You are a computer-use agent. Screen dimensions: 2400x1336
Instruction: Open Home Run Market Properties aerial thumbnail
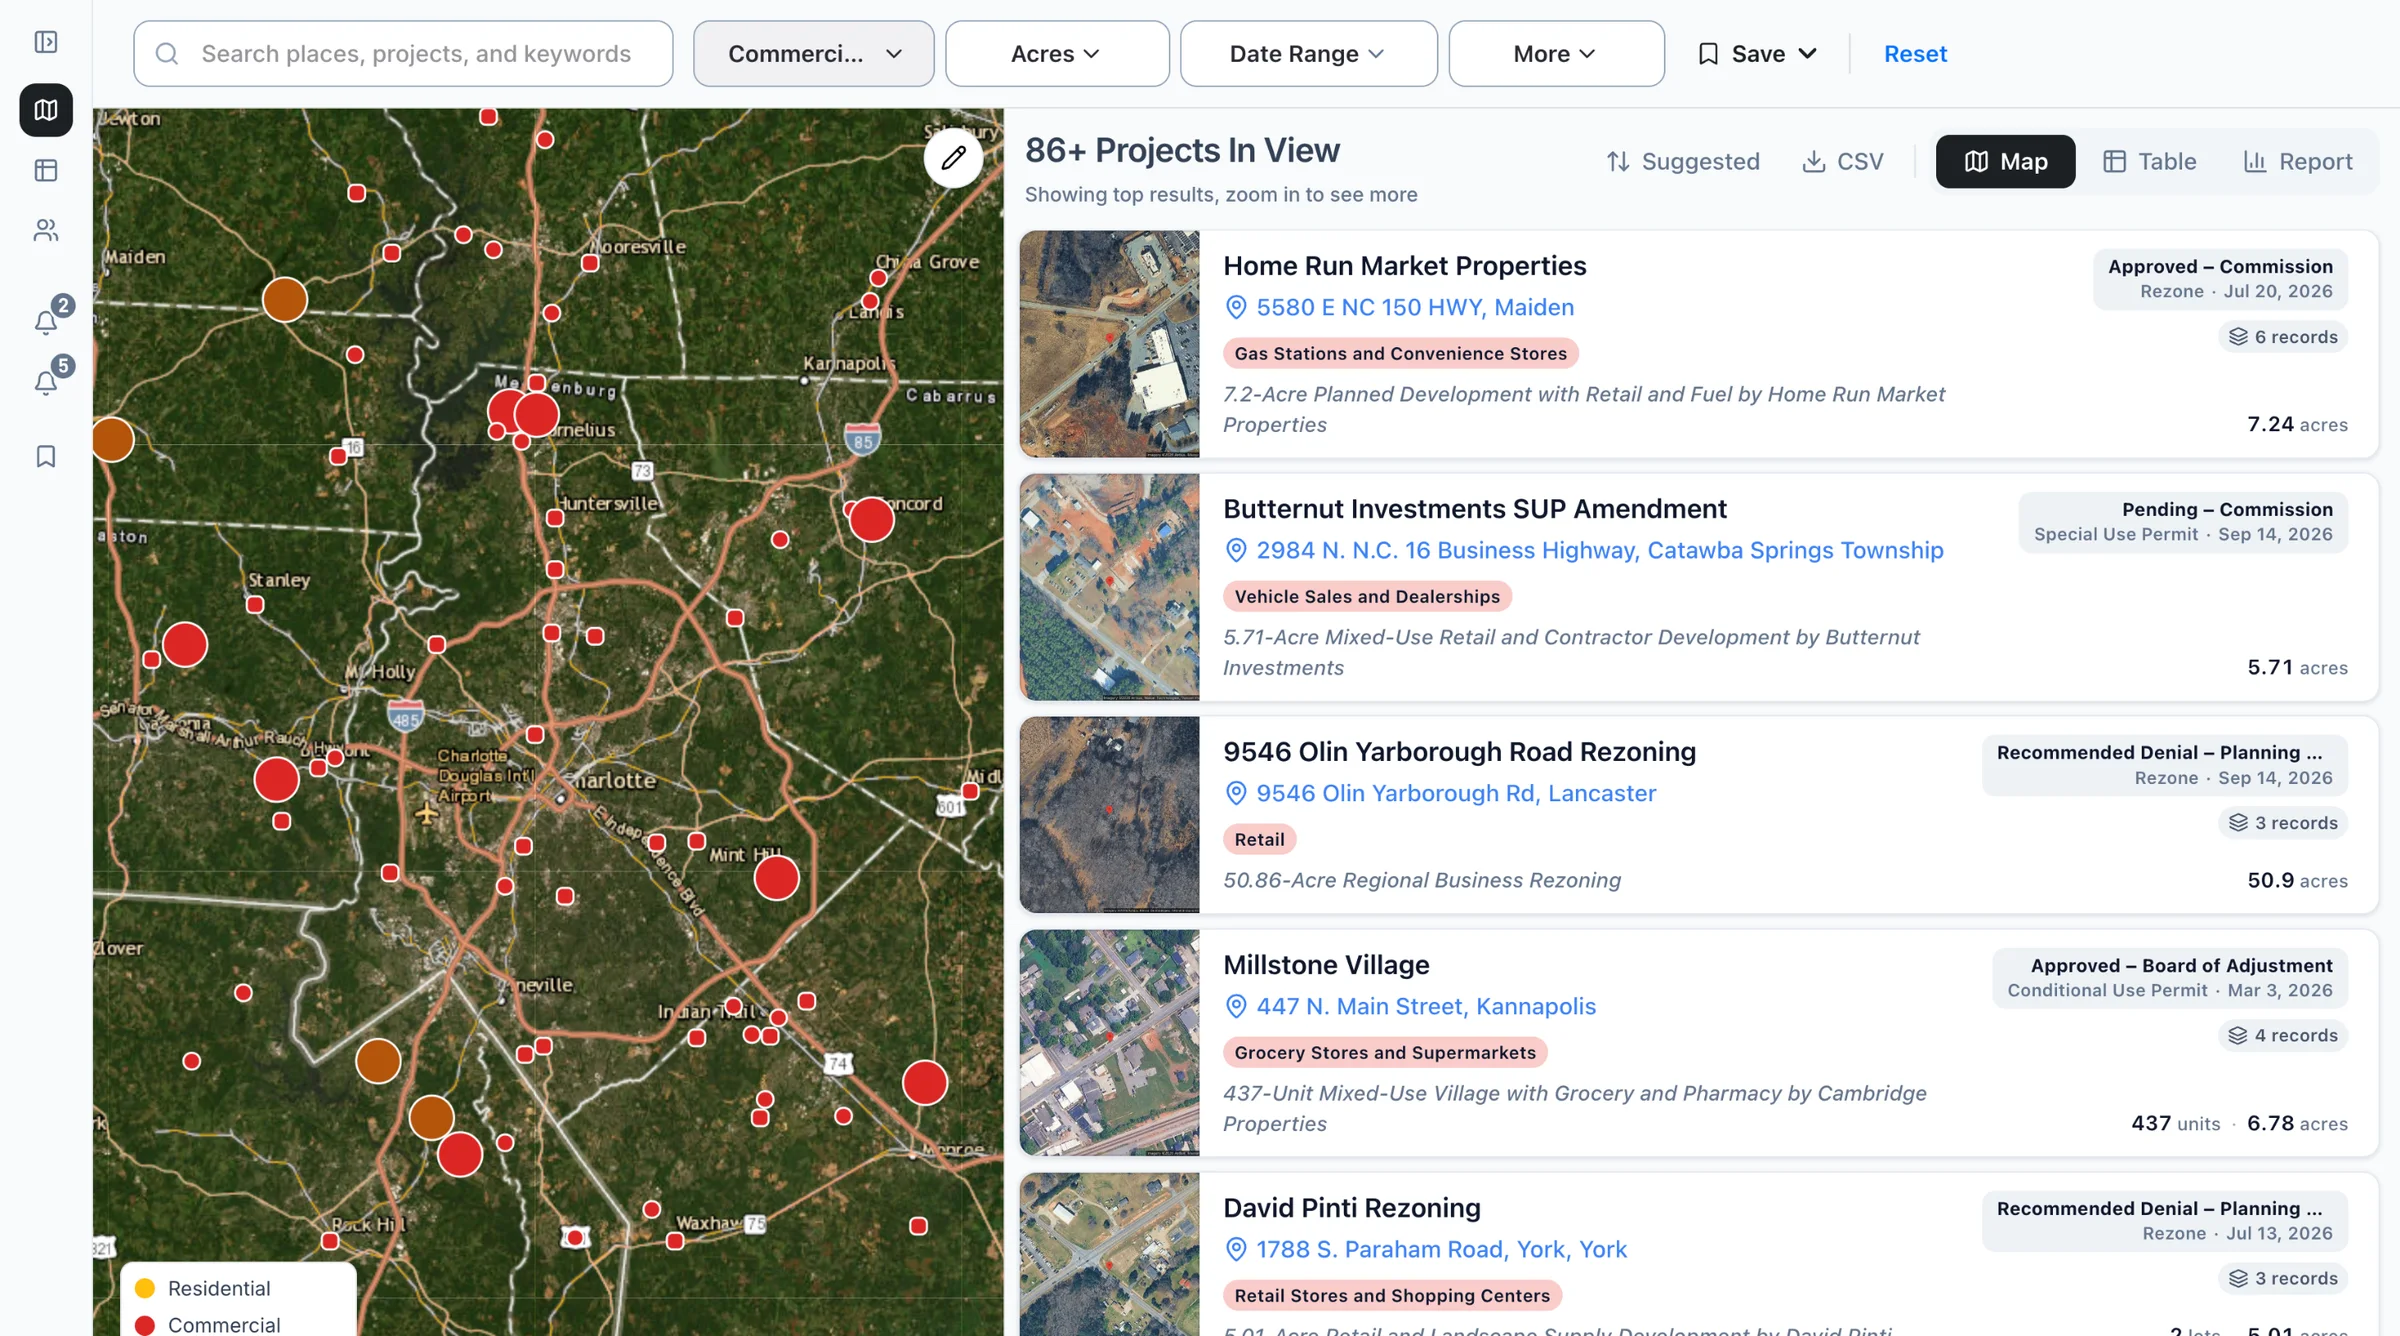[1109, 344]
